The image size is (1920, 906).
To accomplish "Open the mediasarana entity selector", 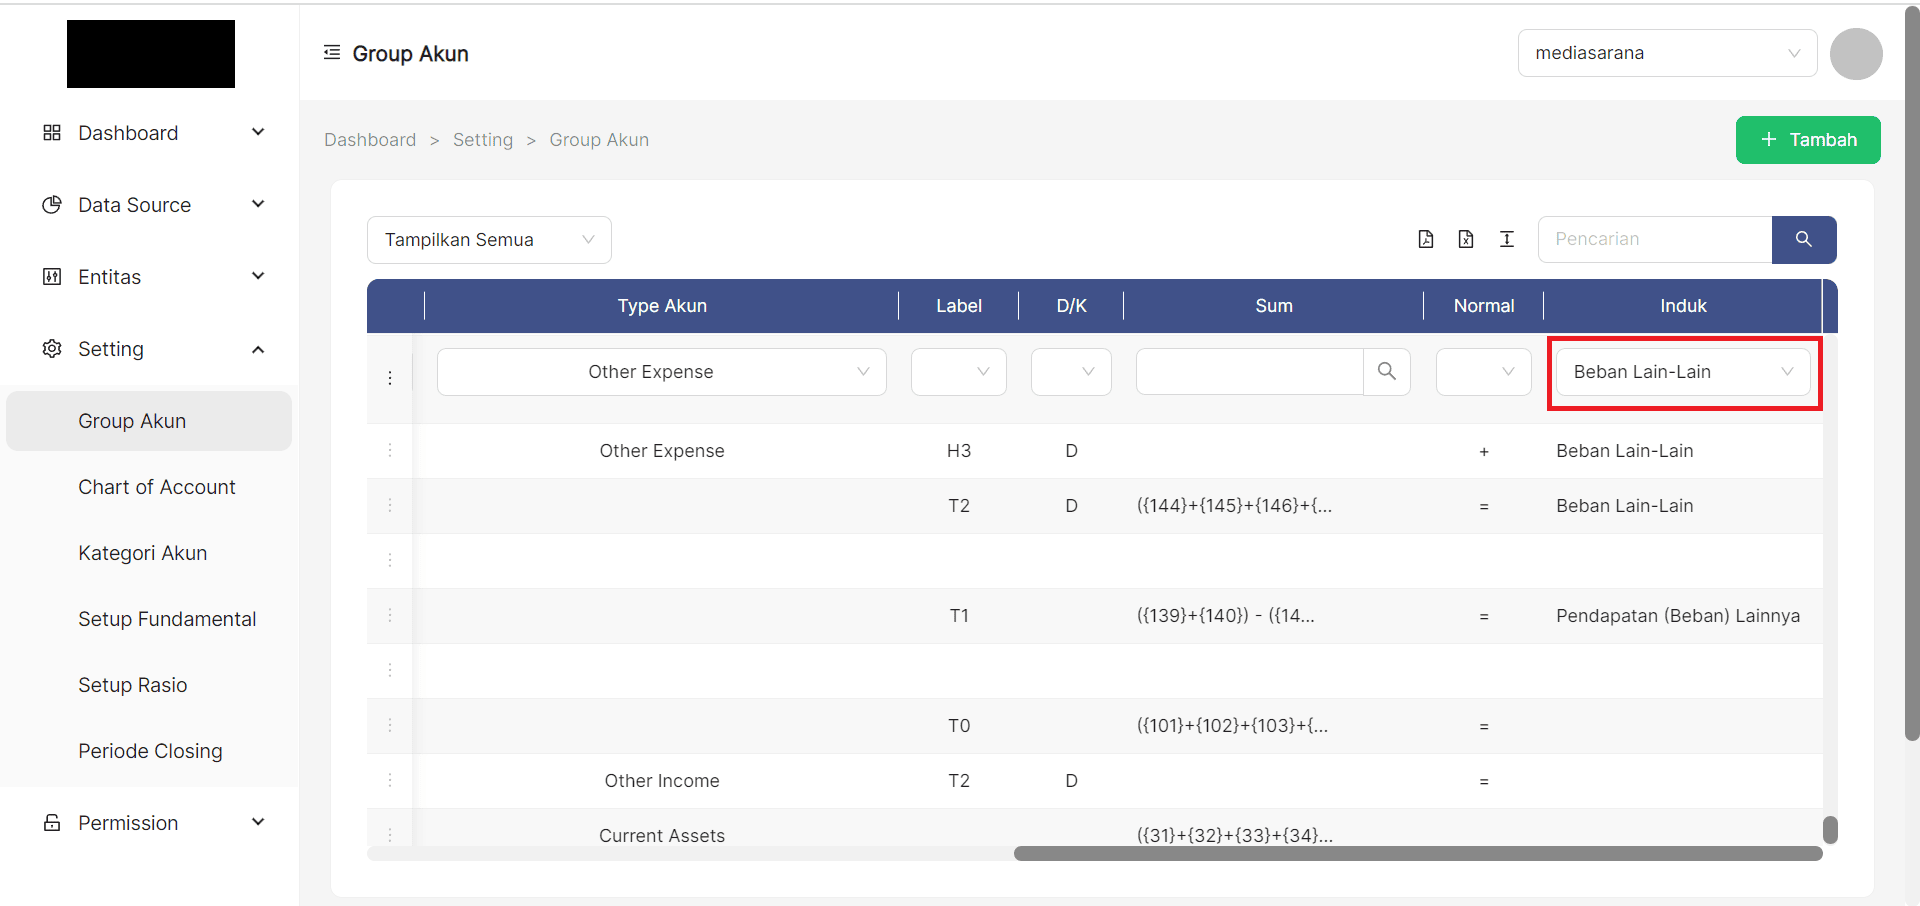I will click(1667, 53).
